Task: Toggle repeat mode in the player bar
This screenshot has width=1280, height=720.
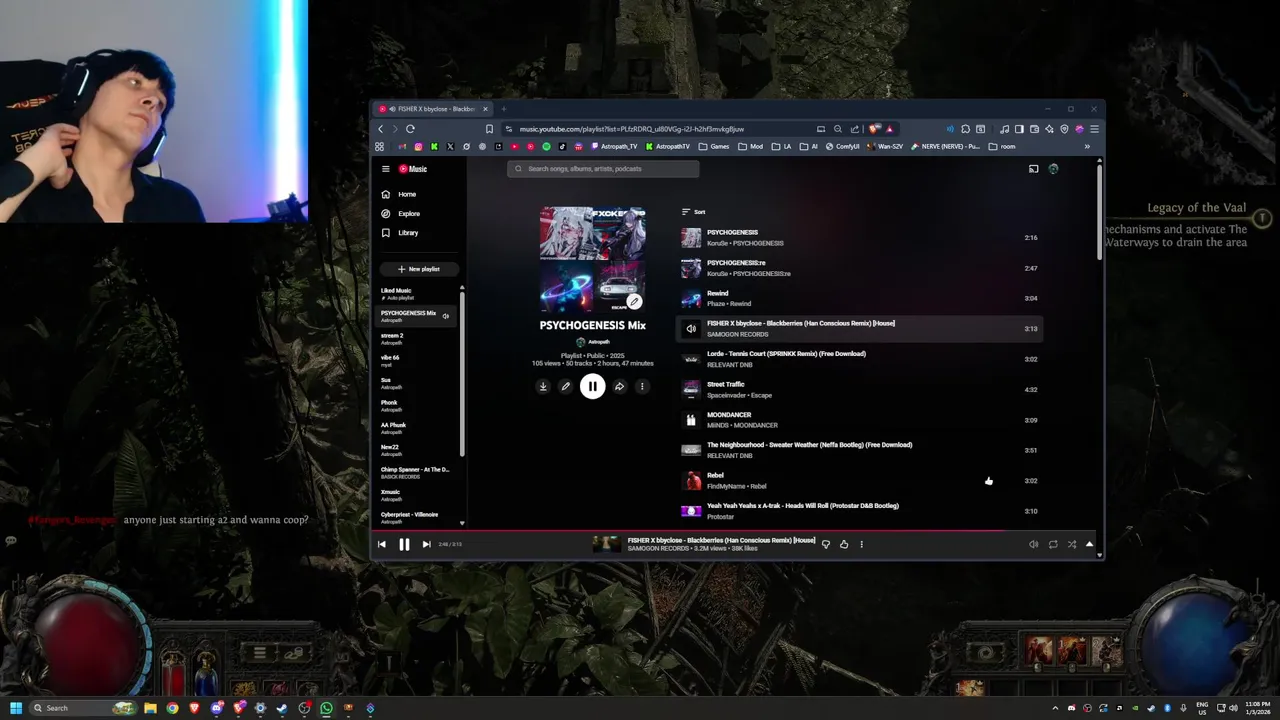Action: coord(1053,544)
